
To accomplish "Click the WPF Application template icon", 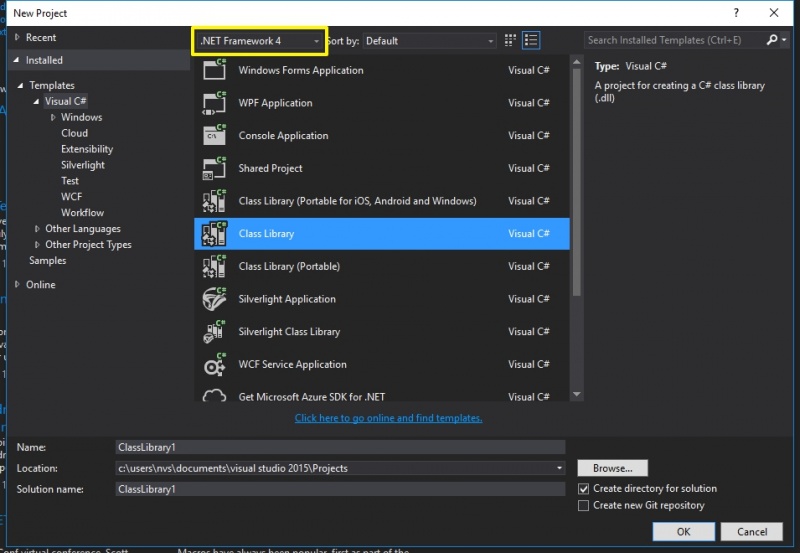I will [214, 103].
